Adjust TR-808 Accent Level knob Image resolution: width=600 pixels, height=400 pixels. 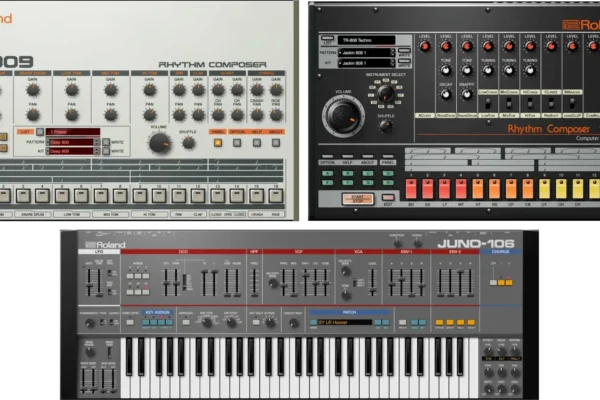click(x=424, y=47)
